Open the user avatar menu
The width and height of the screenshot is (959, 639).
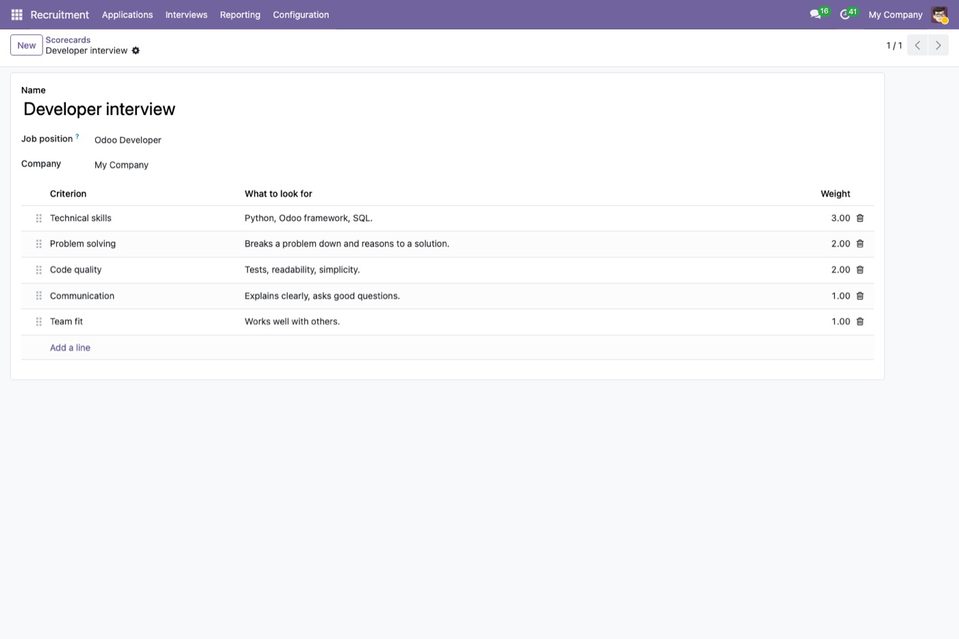[x=940, y=15]
